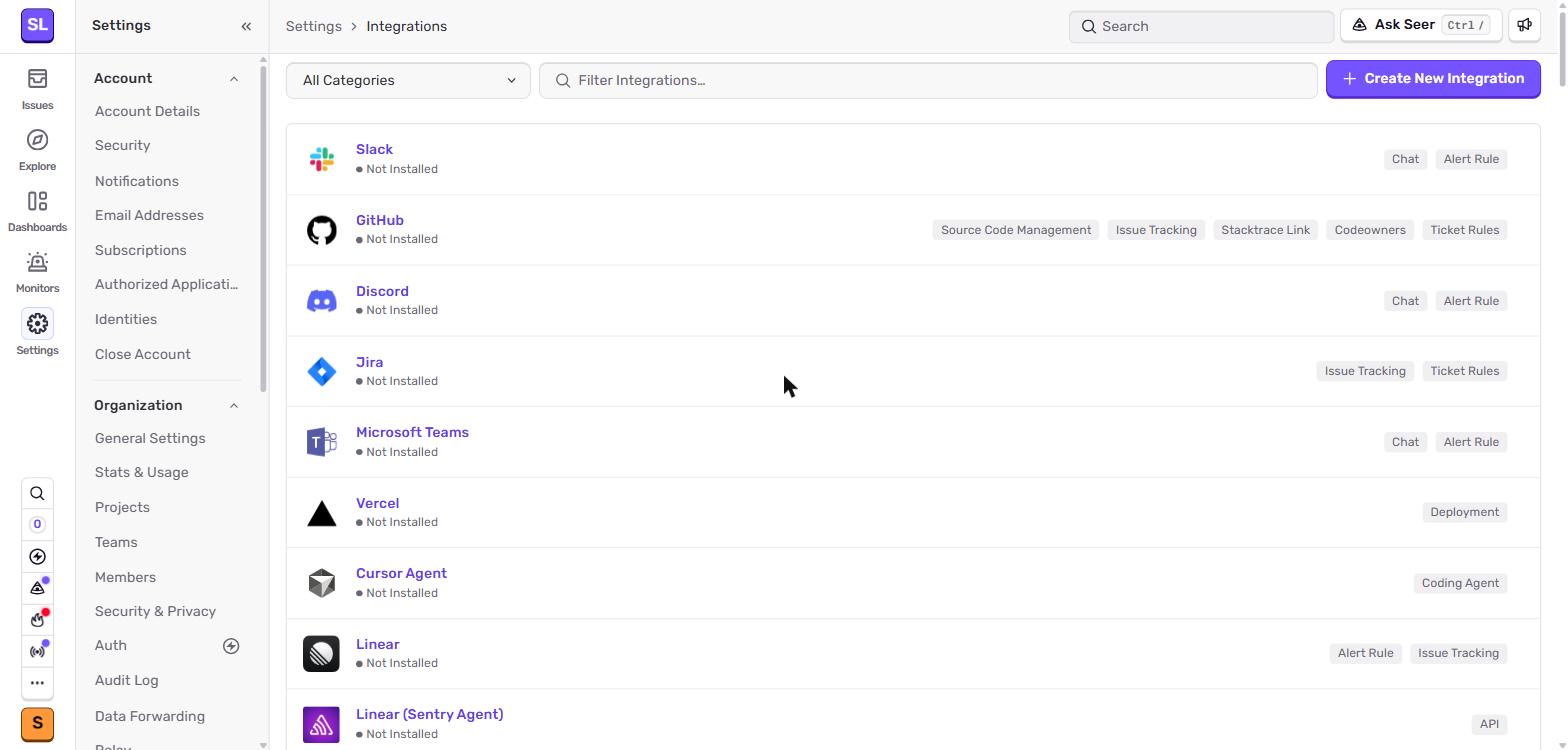Open Data Forwarding settings
The height and width of the screenshot is (750, 1568).
[150, 716]
